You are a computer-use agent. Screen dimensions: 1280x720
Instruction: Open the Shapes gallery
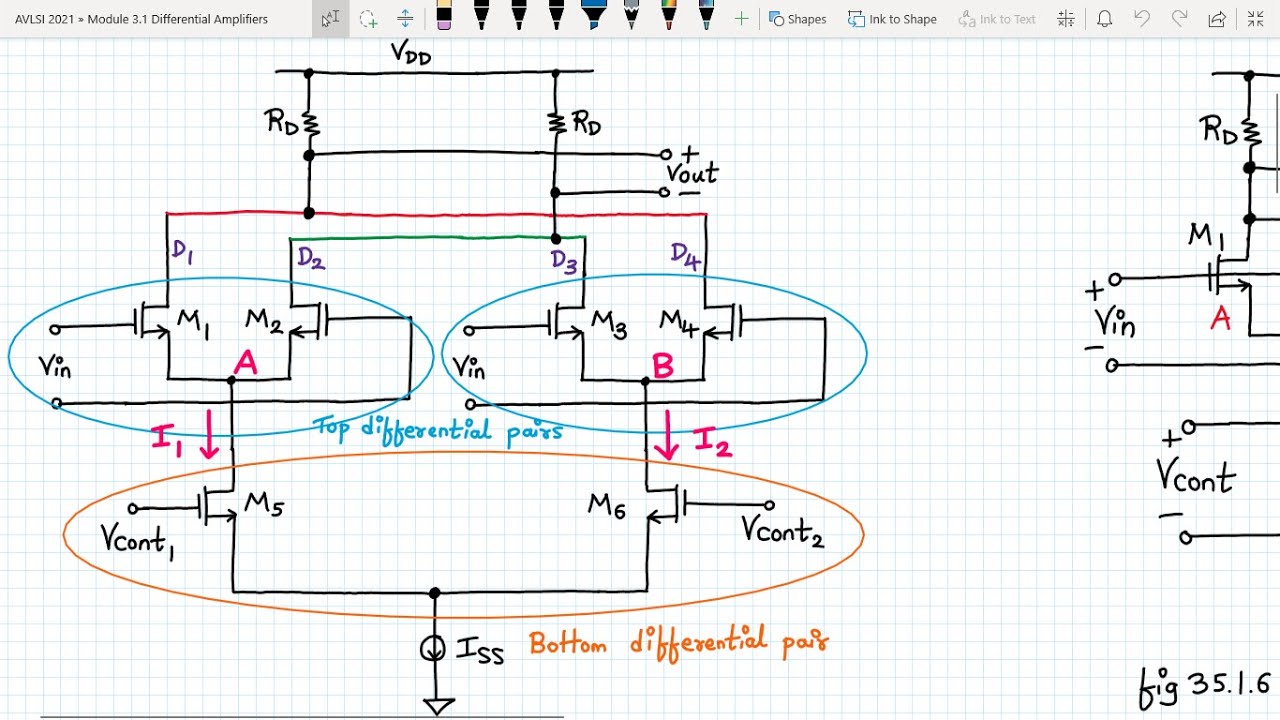click(x=797, y=19)
